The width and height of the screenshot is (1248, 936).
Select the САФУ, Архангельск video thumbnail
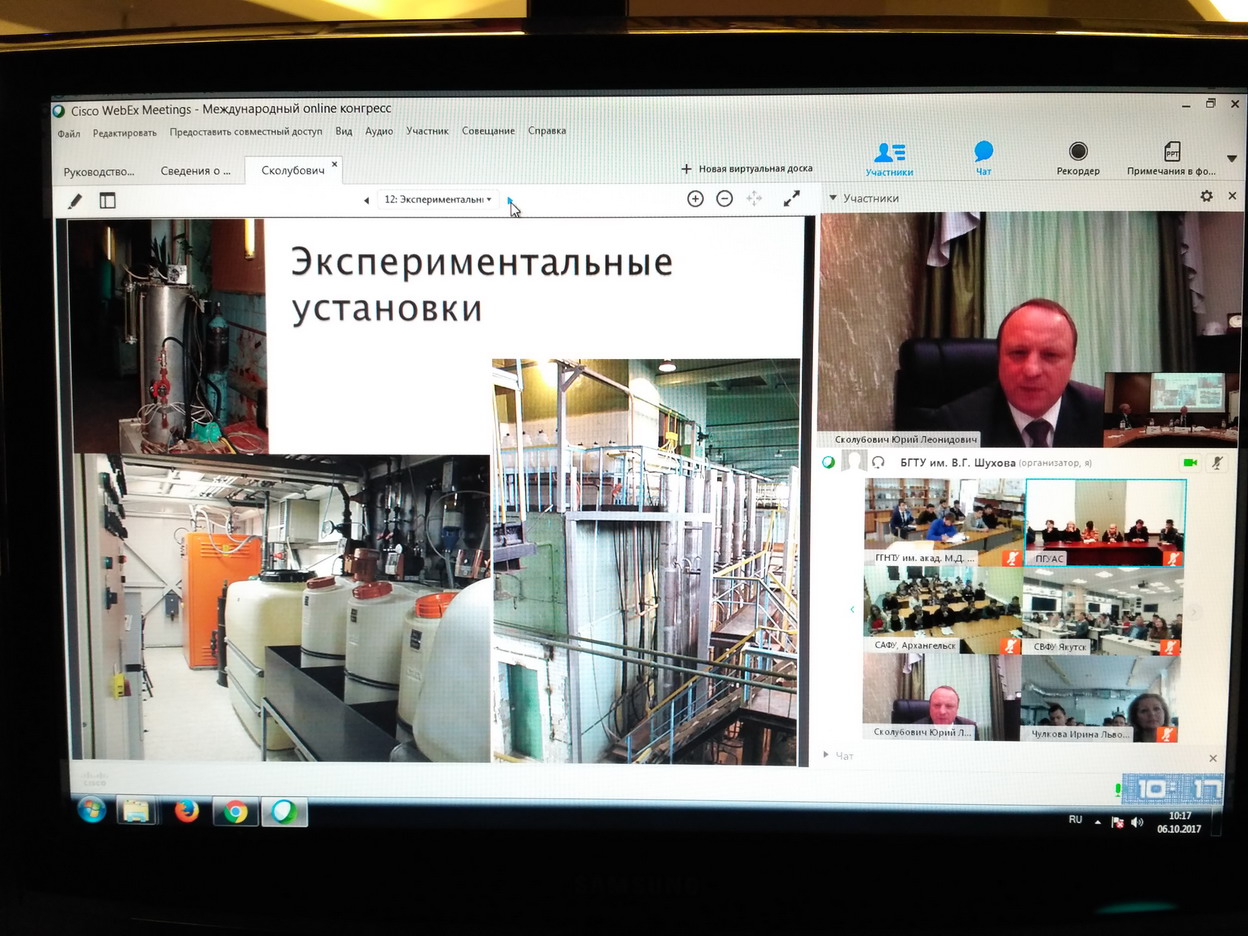943,610
